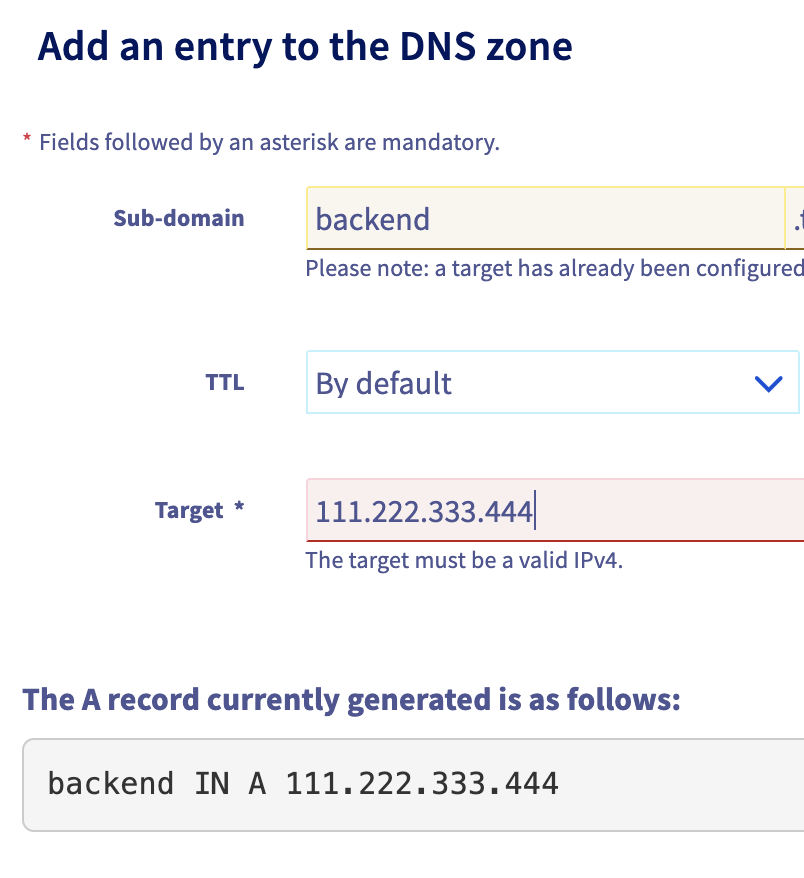Click the 'TTL' field label
The width and height of the screenshot is (804, 878).
(x=225, y=382)
